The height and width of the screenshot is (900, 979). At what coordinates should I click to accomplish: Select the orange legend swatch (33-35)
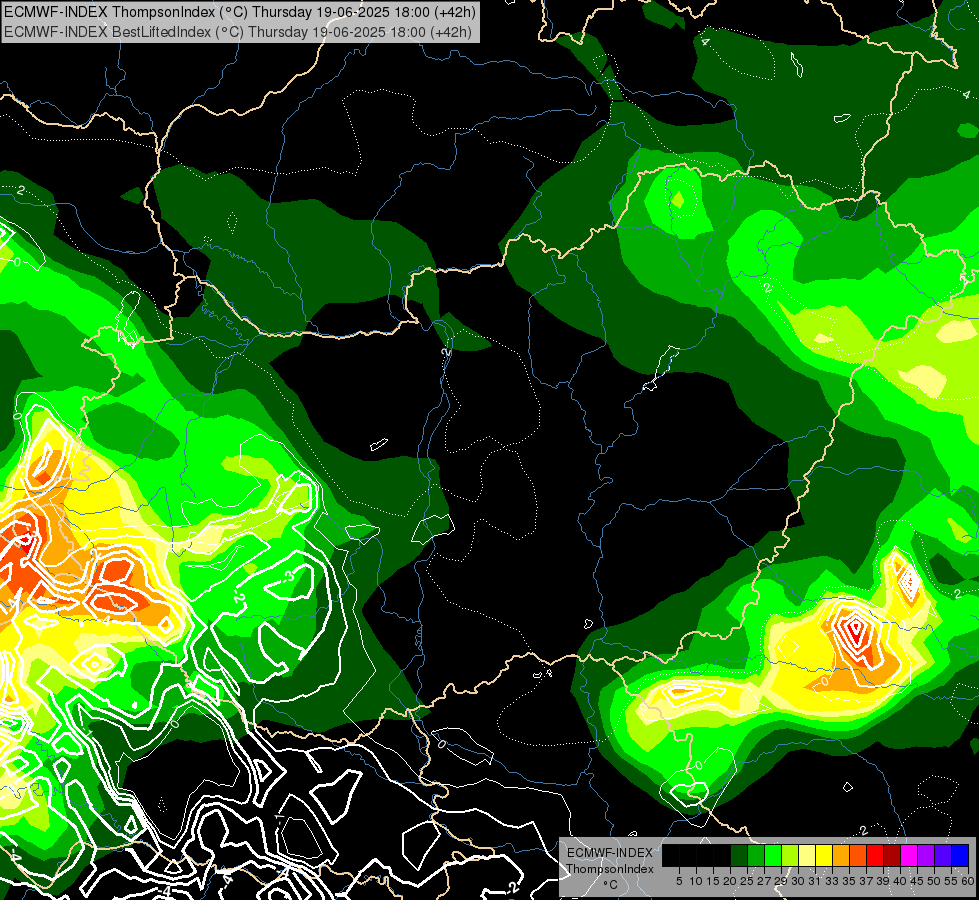[841, 855]
